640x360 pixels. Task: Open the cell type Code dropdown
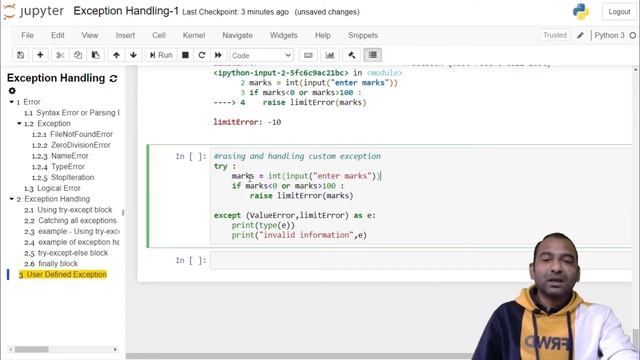261,55
